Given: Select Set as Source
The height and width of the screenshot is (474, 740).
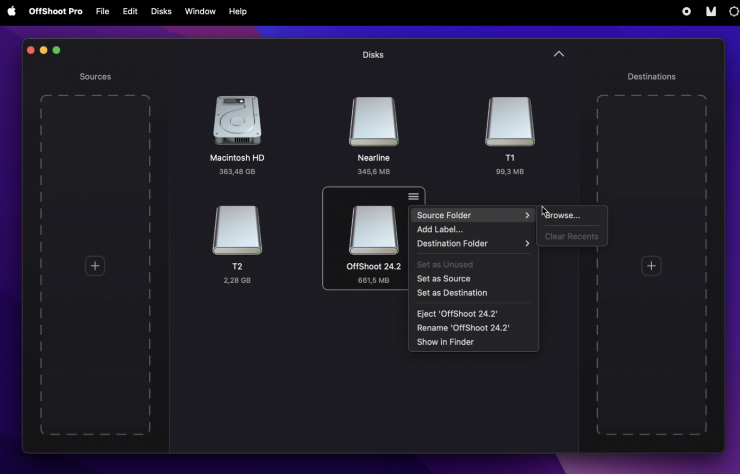Looking at the screenshot, I should click(443, 279).
